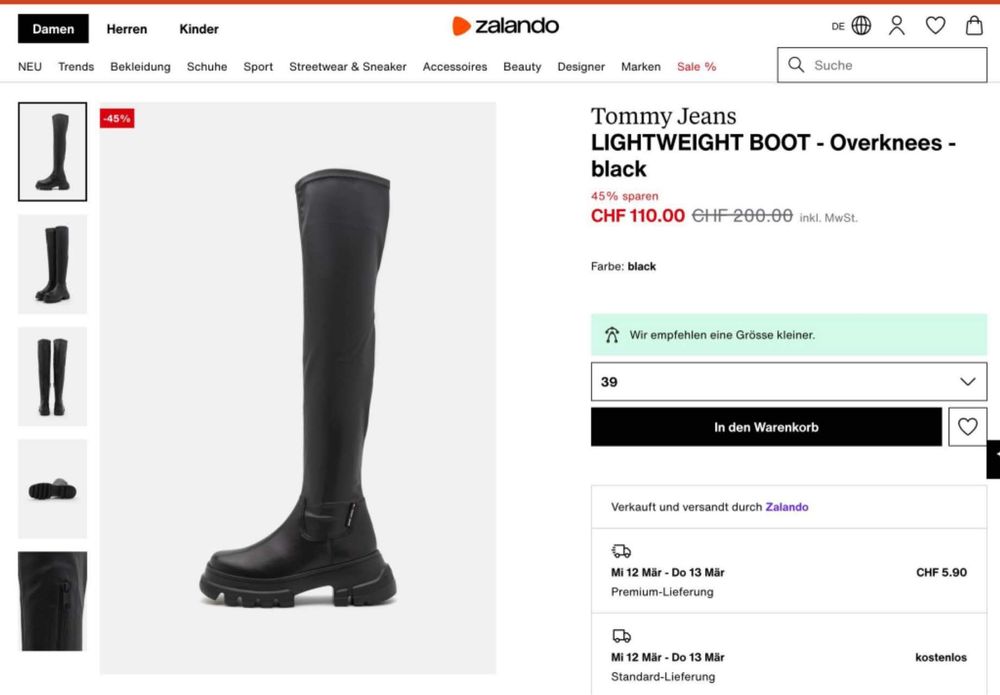Open the Zalando seller link

click(x=787, y=507)
